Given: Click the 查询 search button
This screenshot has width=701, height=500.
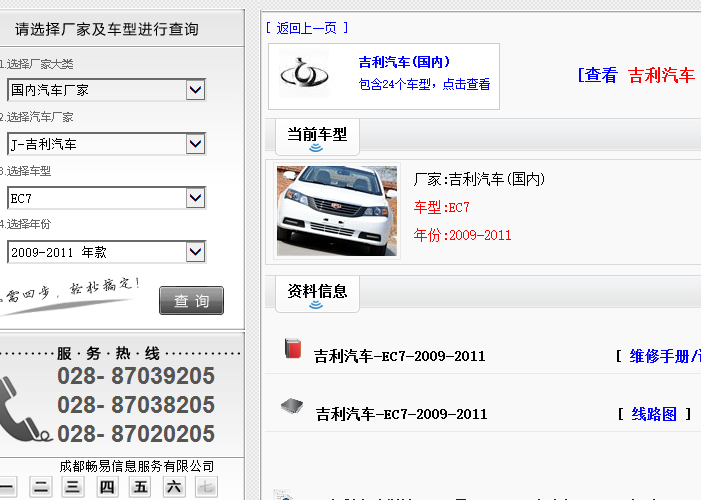Looking at the screenshot, I should coord(191,301).
